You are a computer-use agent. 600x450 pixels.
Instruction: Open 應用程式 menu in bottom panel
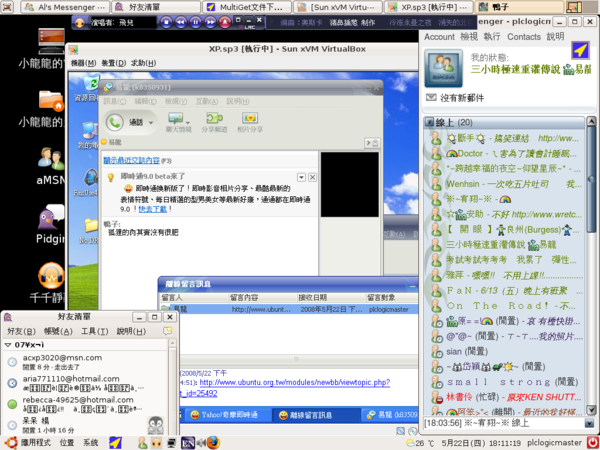coord(36,443)
